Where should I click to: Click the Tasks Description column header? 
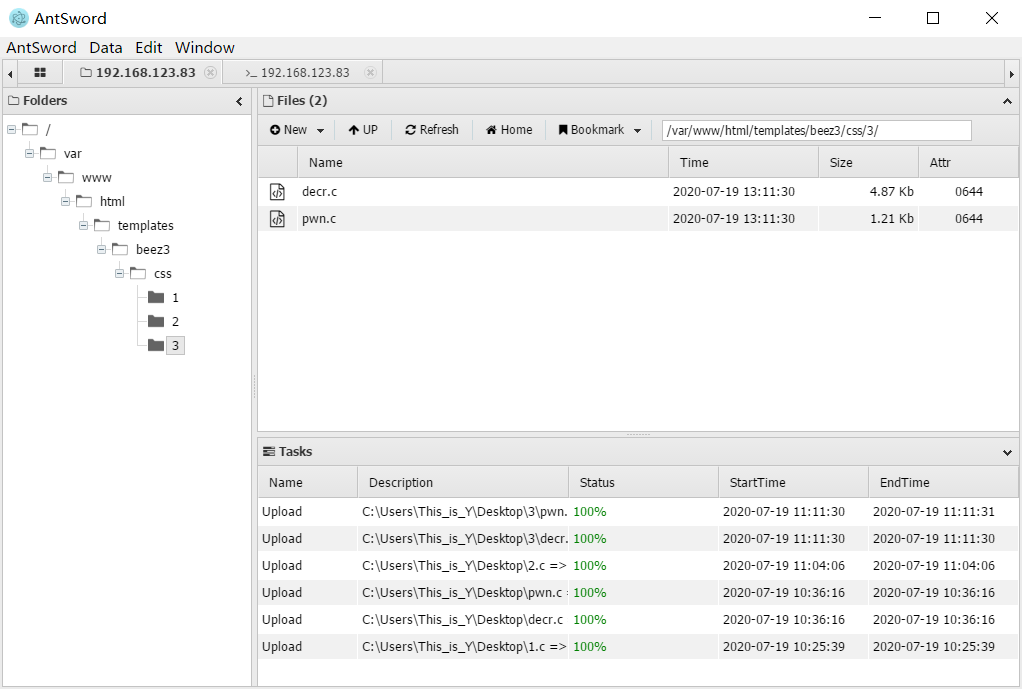[x=463, y=482]
